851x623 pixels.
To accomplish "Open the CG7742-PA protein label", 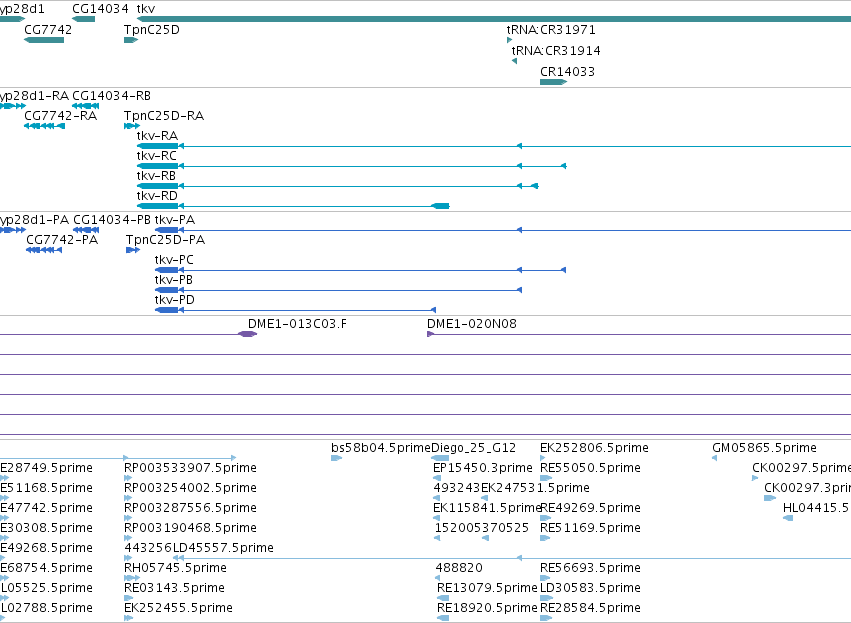I will tap(62, 240).
